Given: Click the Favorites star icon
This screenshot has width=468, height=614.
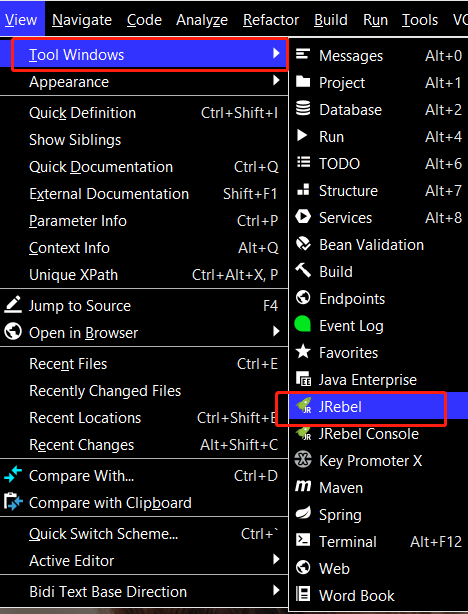Looking at the screenshot, I should [x=303, y=352].
